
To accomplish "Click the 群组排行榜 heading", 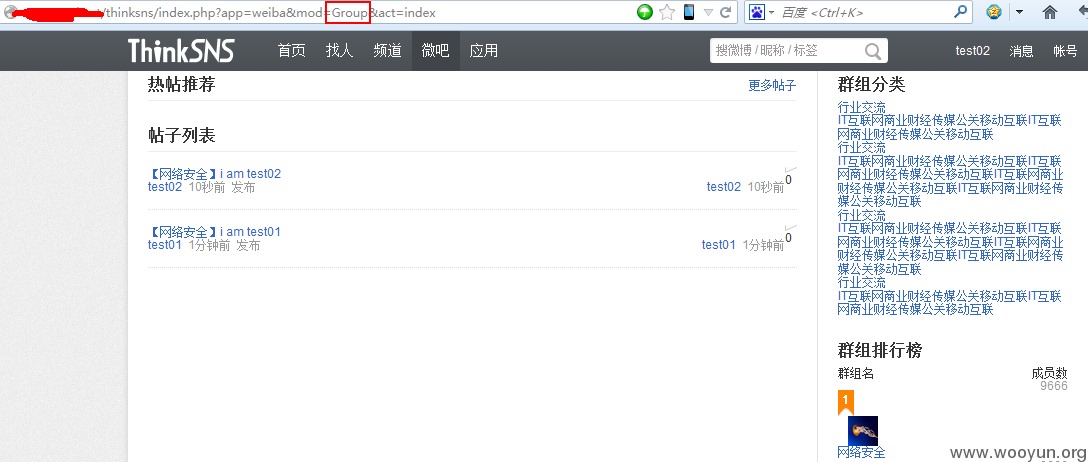I will [x=880, y=350].
